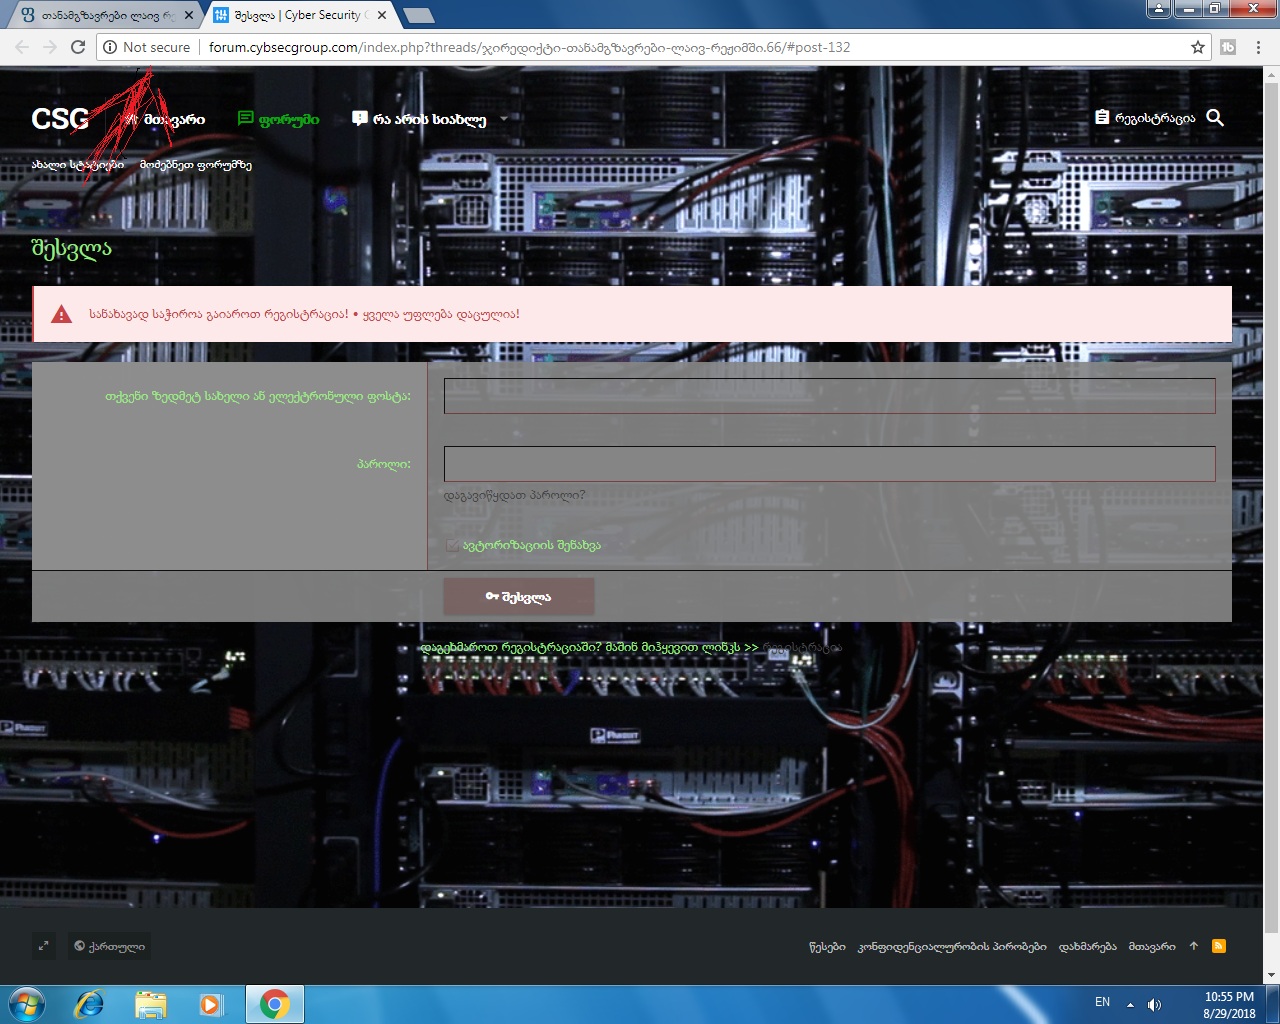Image resolution: width=1280 pixels, height=1024 pixels.
Task: Click the forgot password link under the password field
Action: click(x=515, y=495)
